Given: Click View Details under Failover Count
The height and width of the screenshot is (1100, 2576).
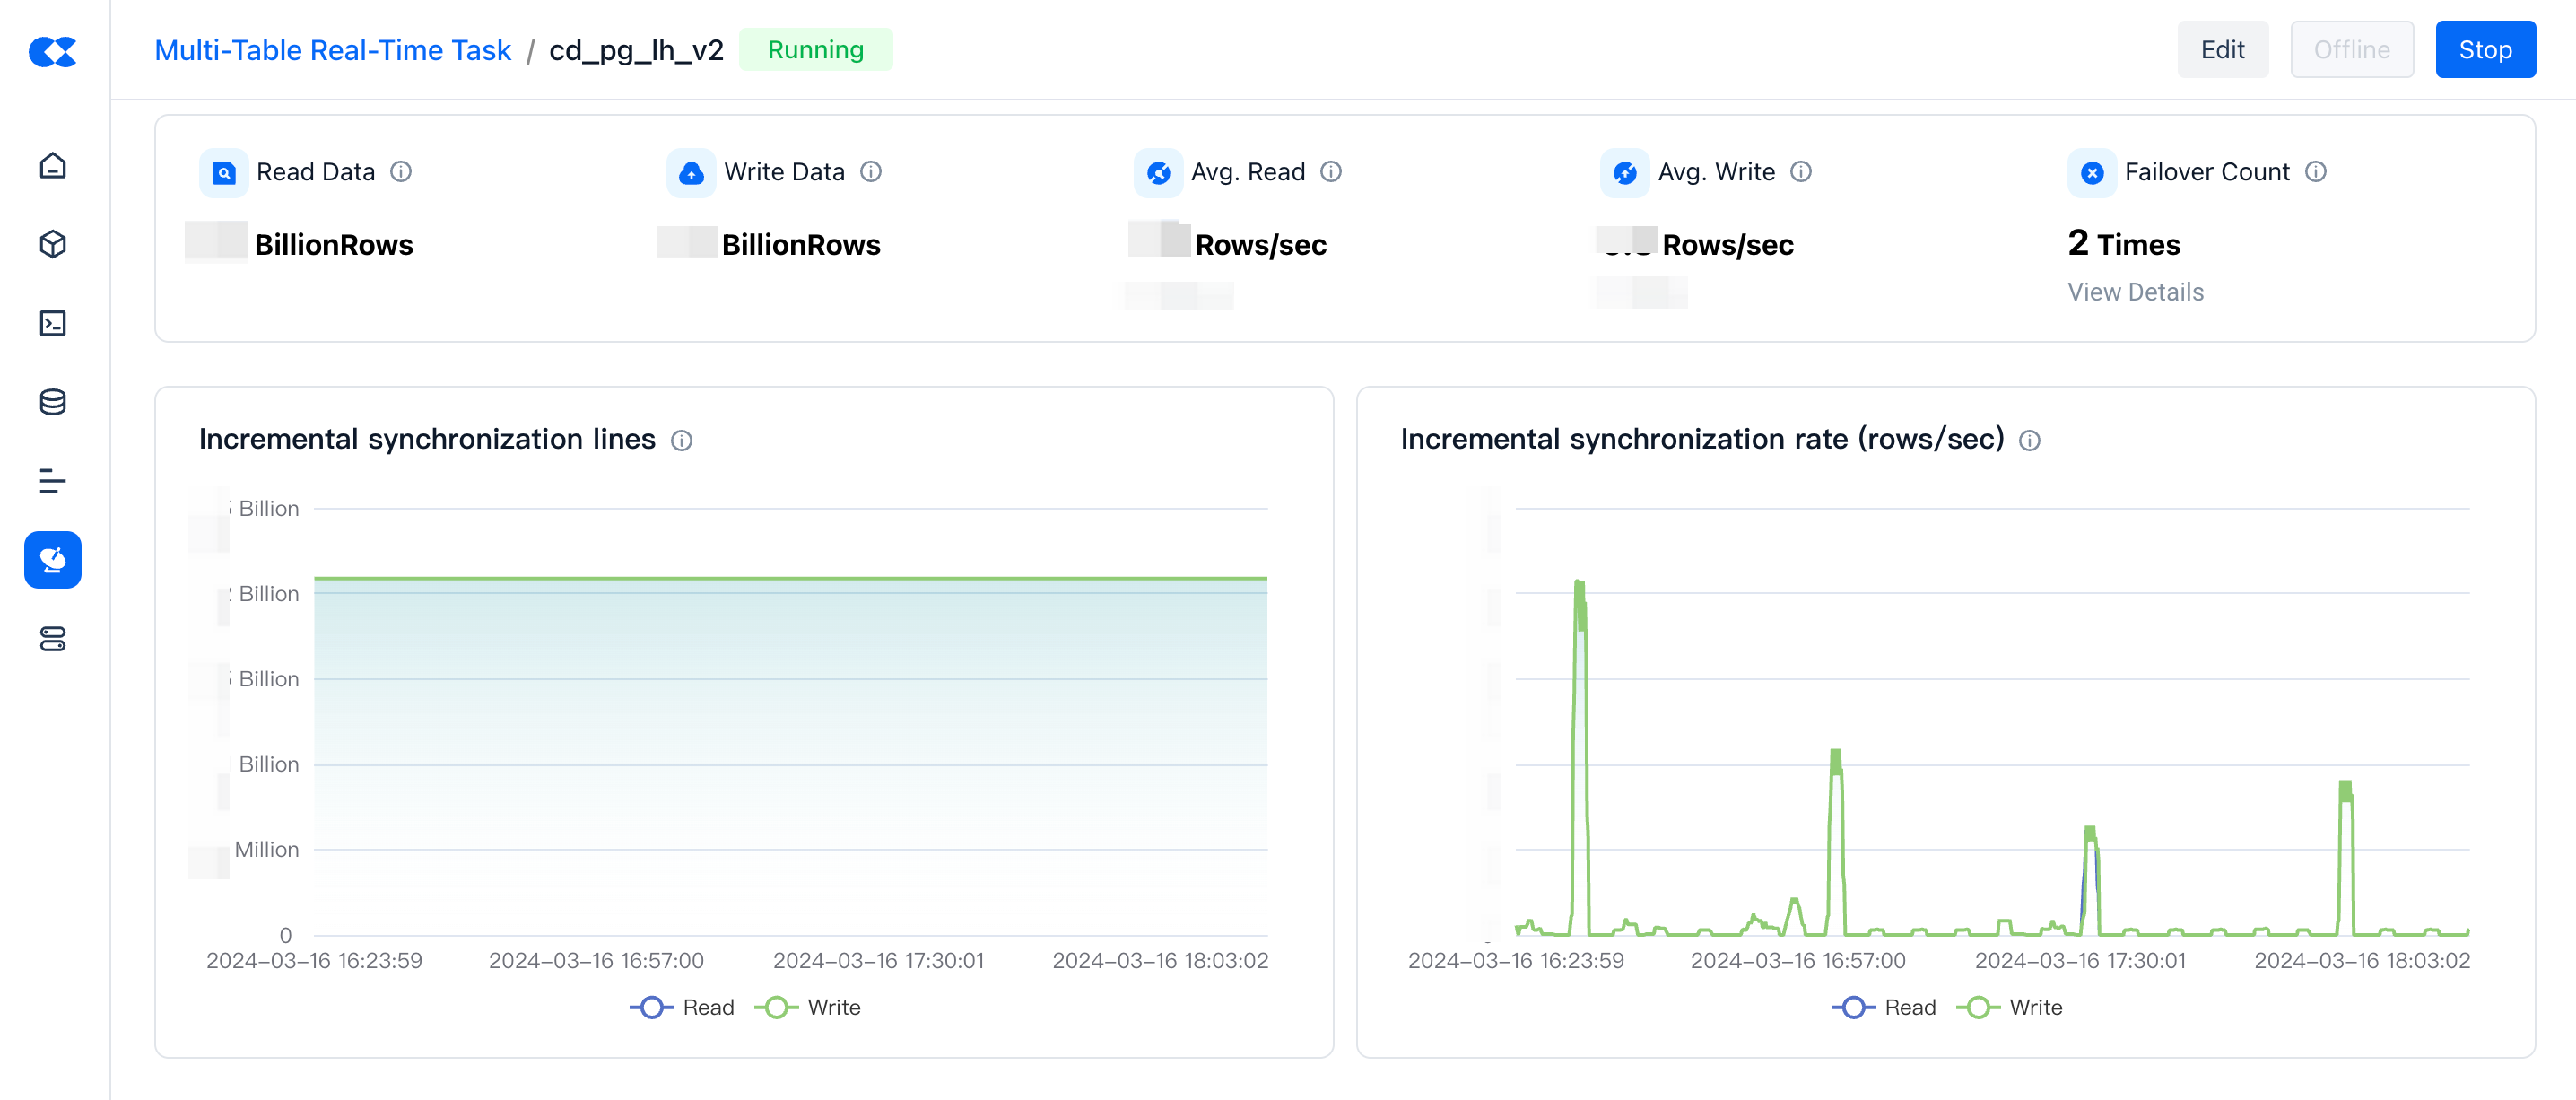Looking at the screenshot, I should [2135, 292].
